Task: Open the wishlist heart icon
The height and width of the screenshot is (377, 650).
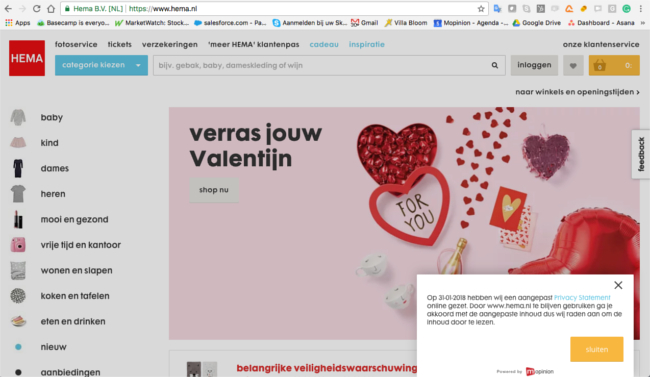Action: pyautogui.click(x=573, y=65)
